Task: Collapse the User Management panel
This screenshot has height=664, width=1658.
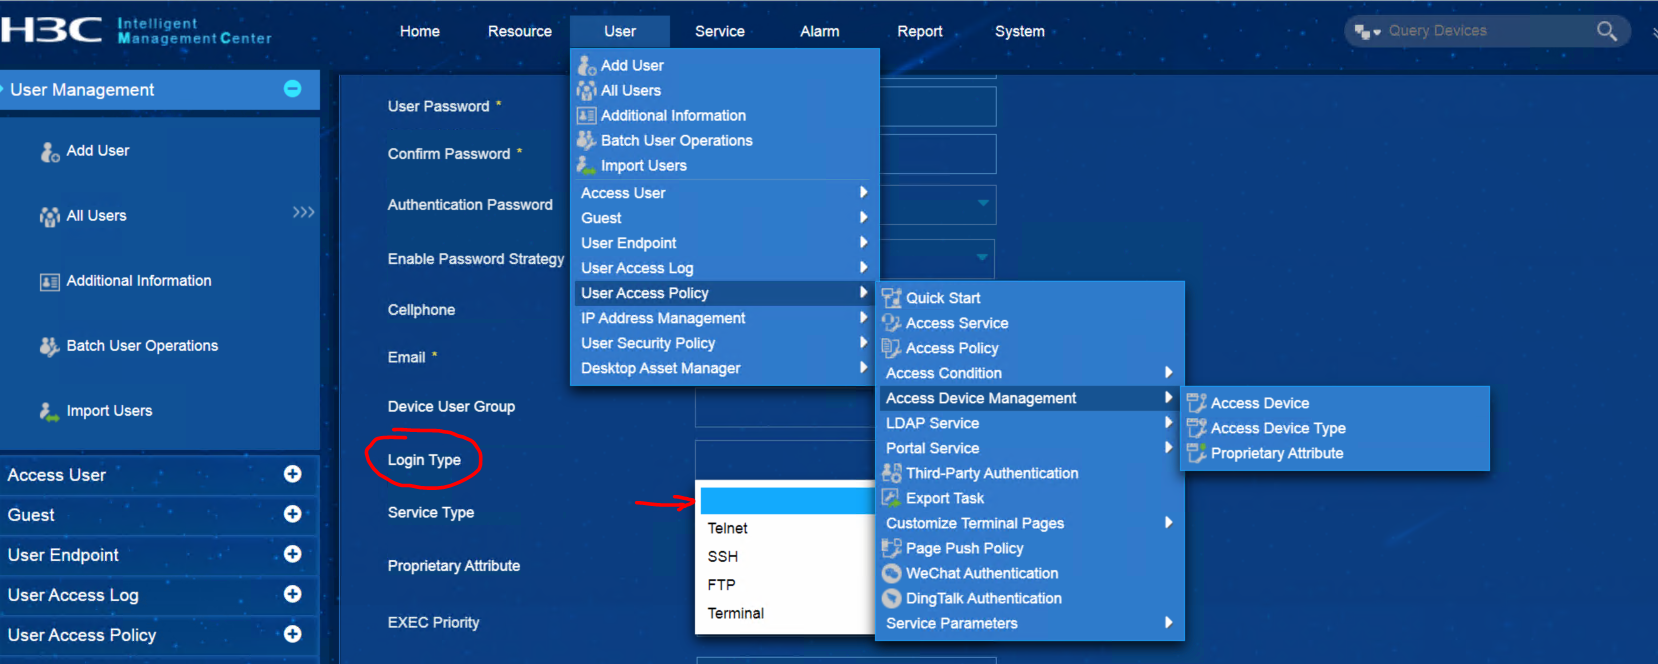Action: [x=292, y=89]
